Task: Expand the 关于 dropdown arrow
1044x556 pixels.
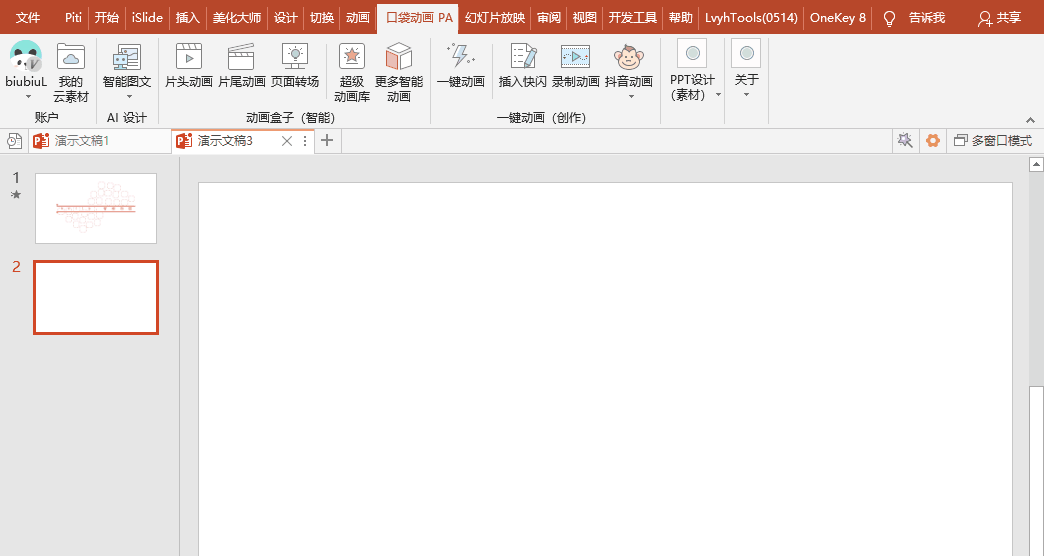Action: tap(746, 95)
